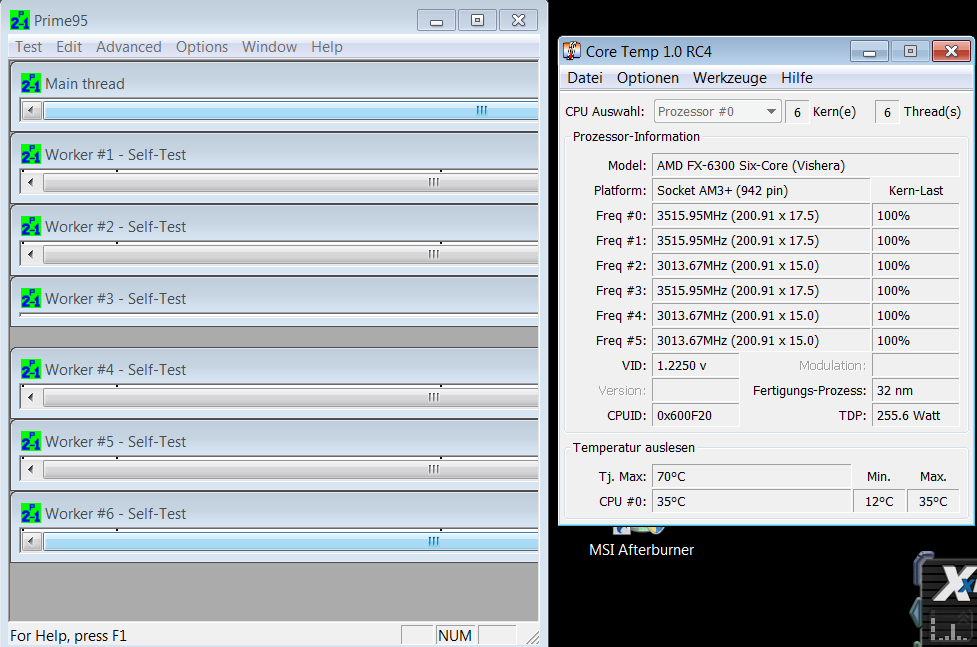Image resolution: width=977 pixels, height=647 pixels.
Task: Click the Worker #6 horizontal scrollbar thumb
Action: tap(291, 542)
